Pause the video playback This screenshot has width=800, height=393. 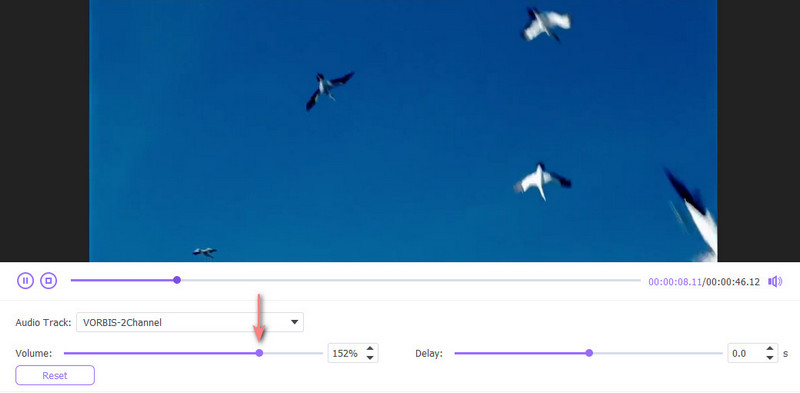[25, 281]
